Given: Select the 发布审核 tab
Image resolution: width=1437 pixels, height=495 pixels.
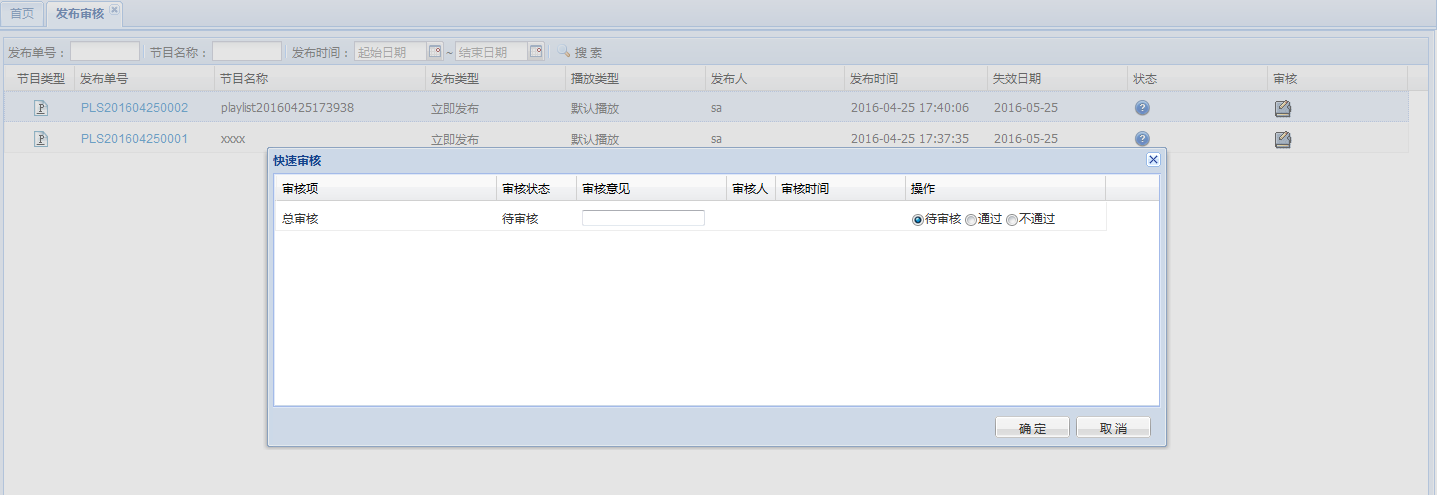Looking at the screenshot, I should click(79, 14).
